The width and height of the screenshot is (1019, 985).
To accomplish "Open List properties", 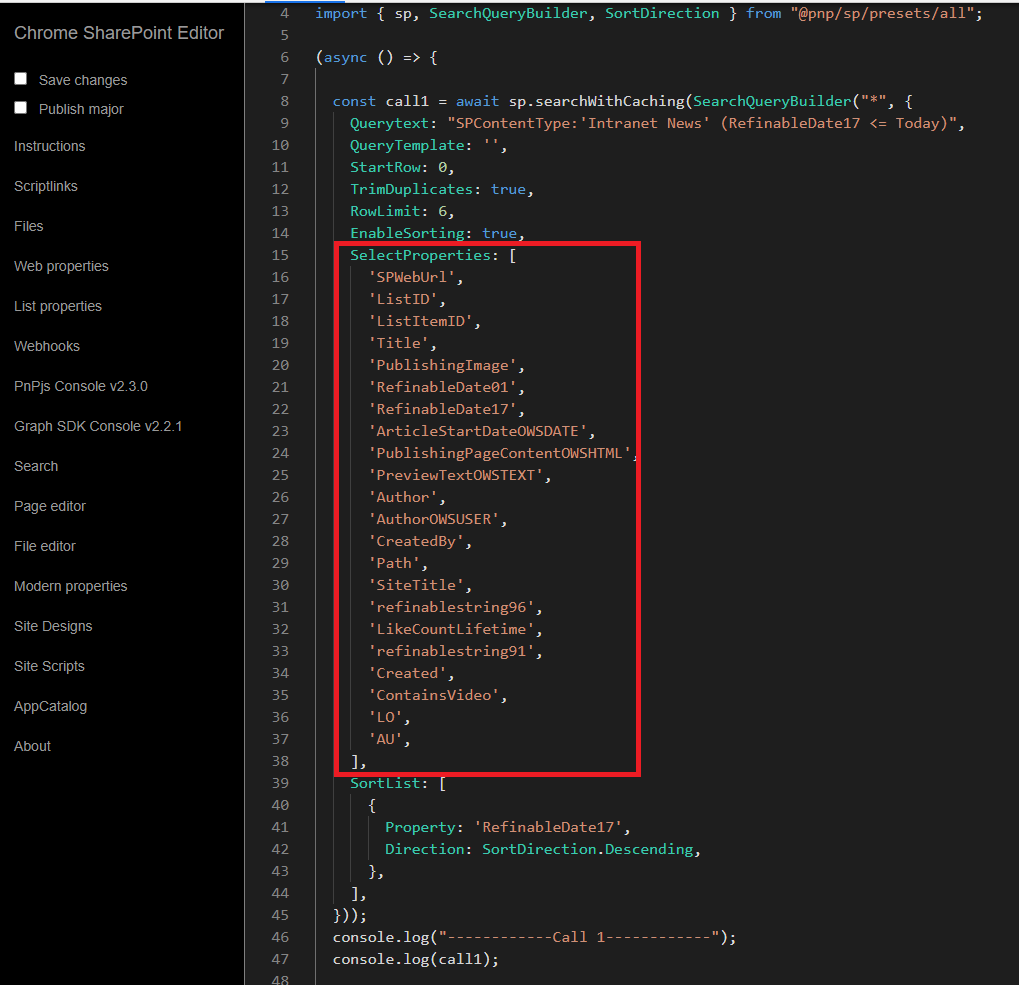I will (x=57, y=306).
